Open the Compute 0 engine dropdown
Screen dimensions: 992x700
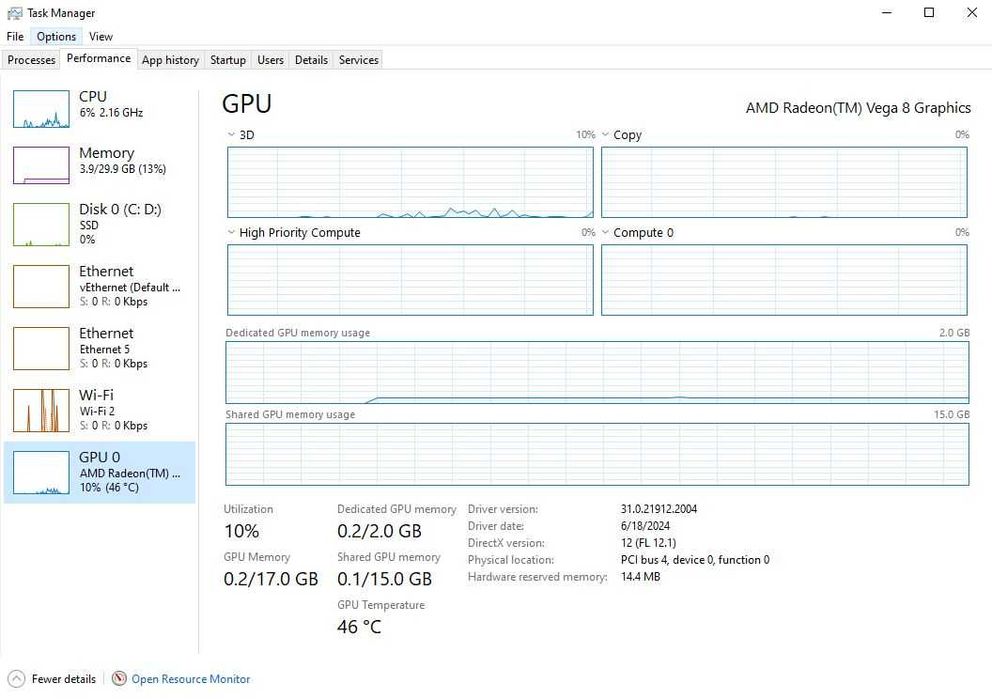(606, 233)
